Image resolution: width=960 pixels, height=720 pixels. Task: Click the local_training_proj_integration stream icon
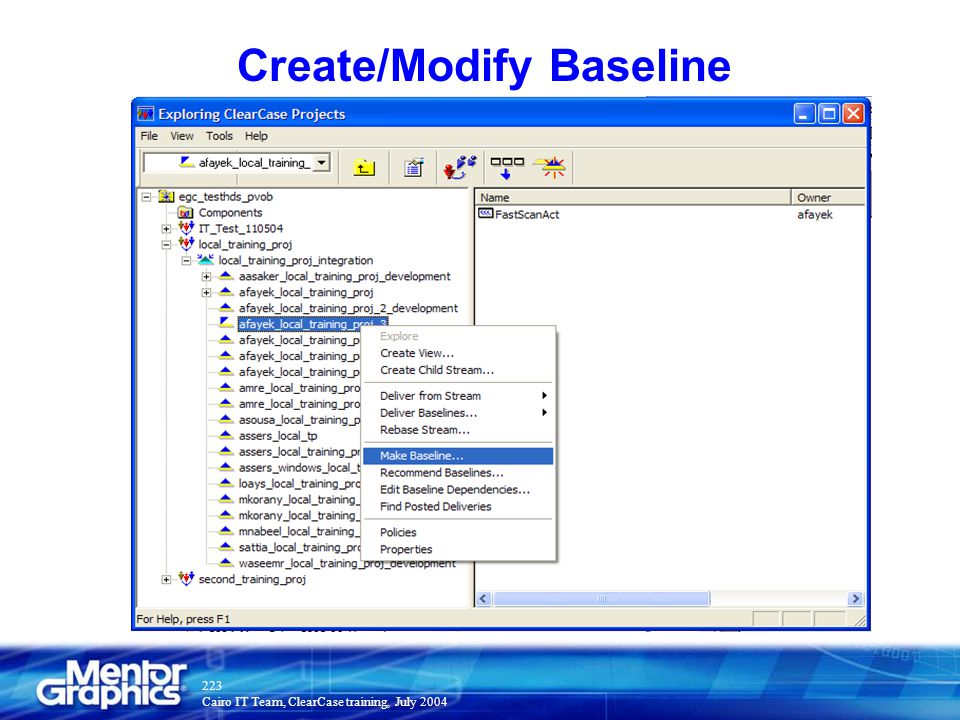click(x=206, y=260)
